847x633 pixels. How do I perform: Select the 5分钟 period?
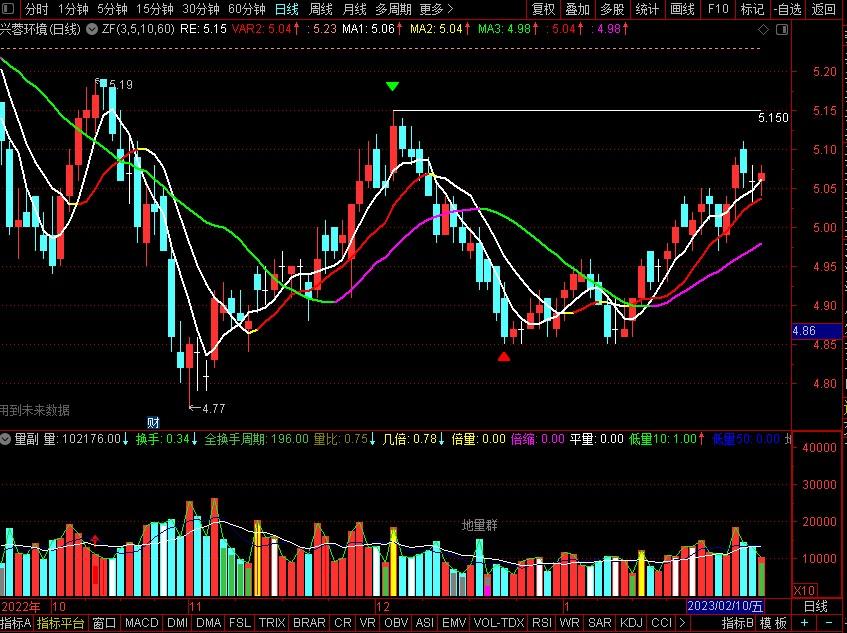pos(112,9)
